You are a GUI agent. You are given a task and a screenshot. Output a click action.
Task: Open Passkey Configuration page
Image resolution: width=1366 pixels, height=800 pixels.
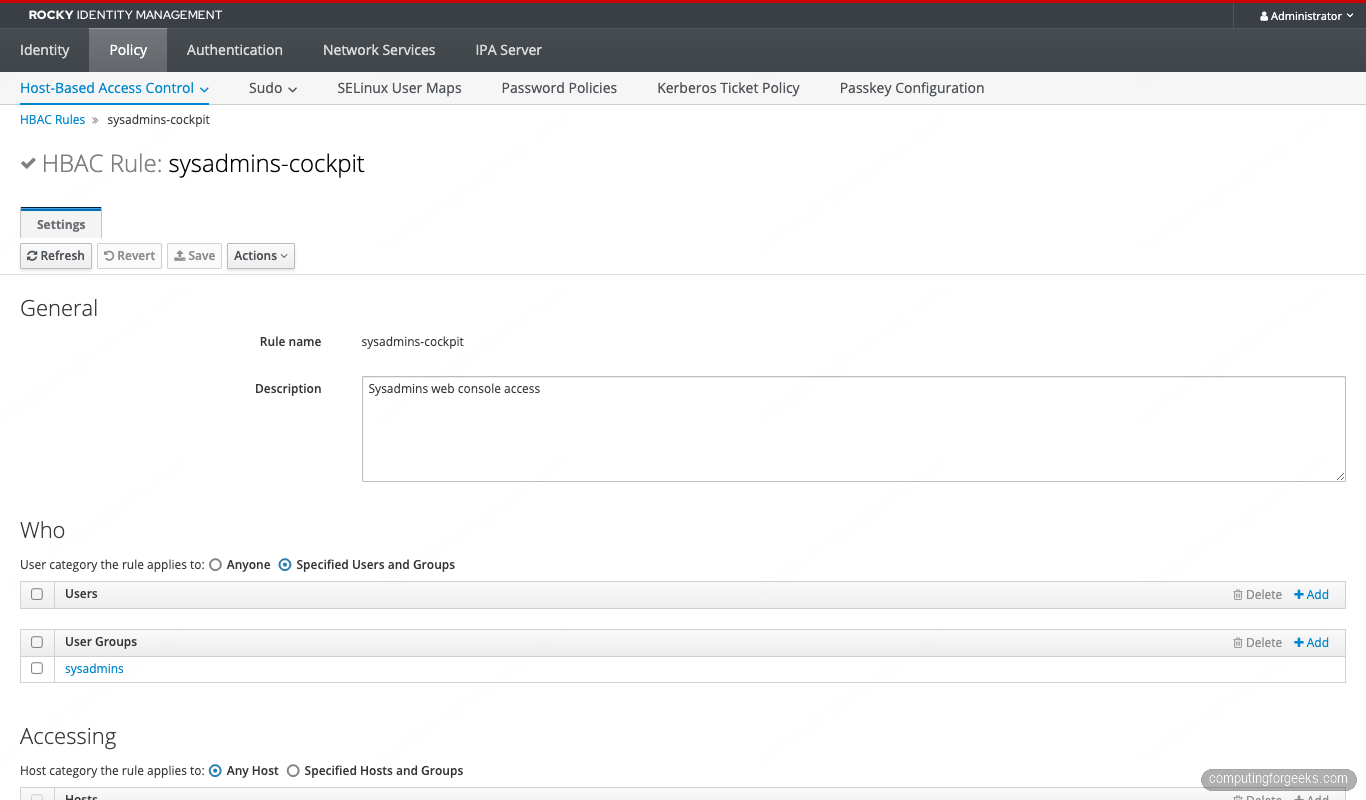[x=912, y=88]
